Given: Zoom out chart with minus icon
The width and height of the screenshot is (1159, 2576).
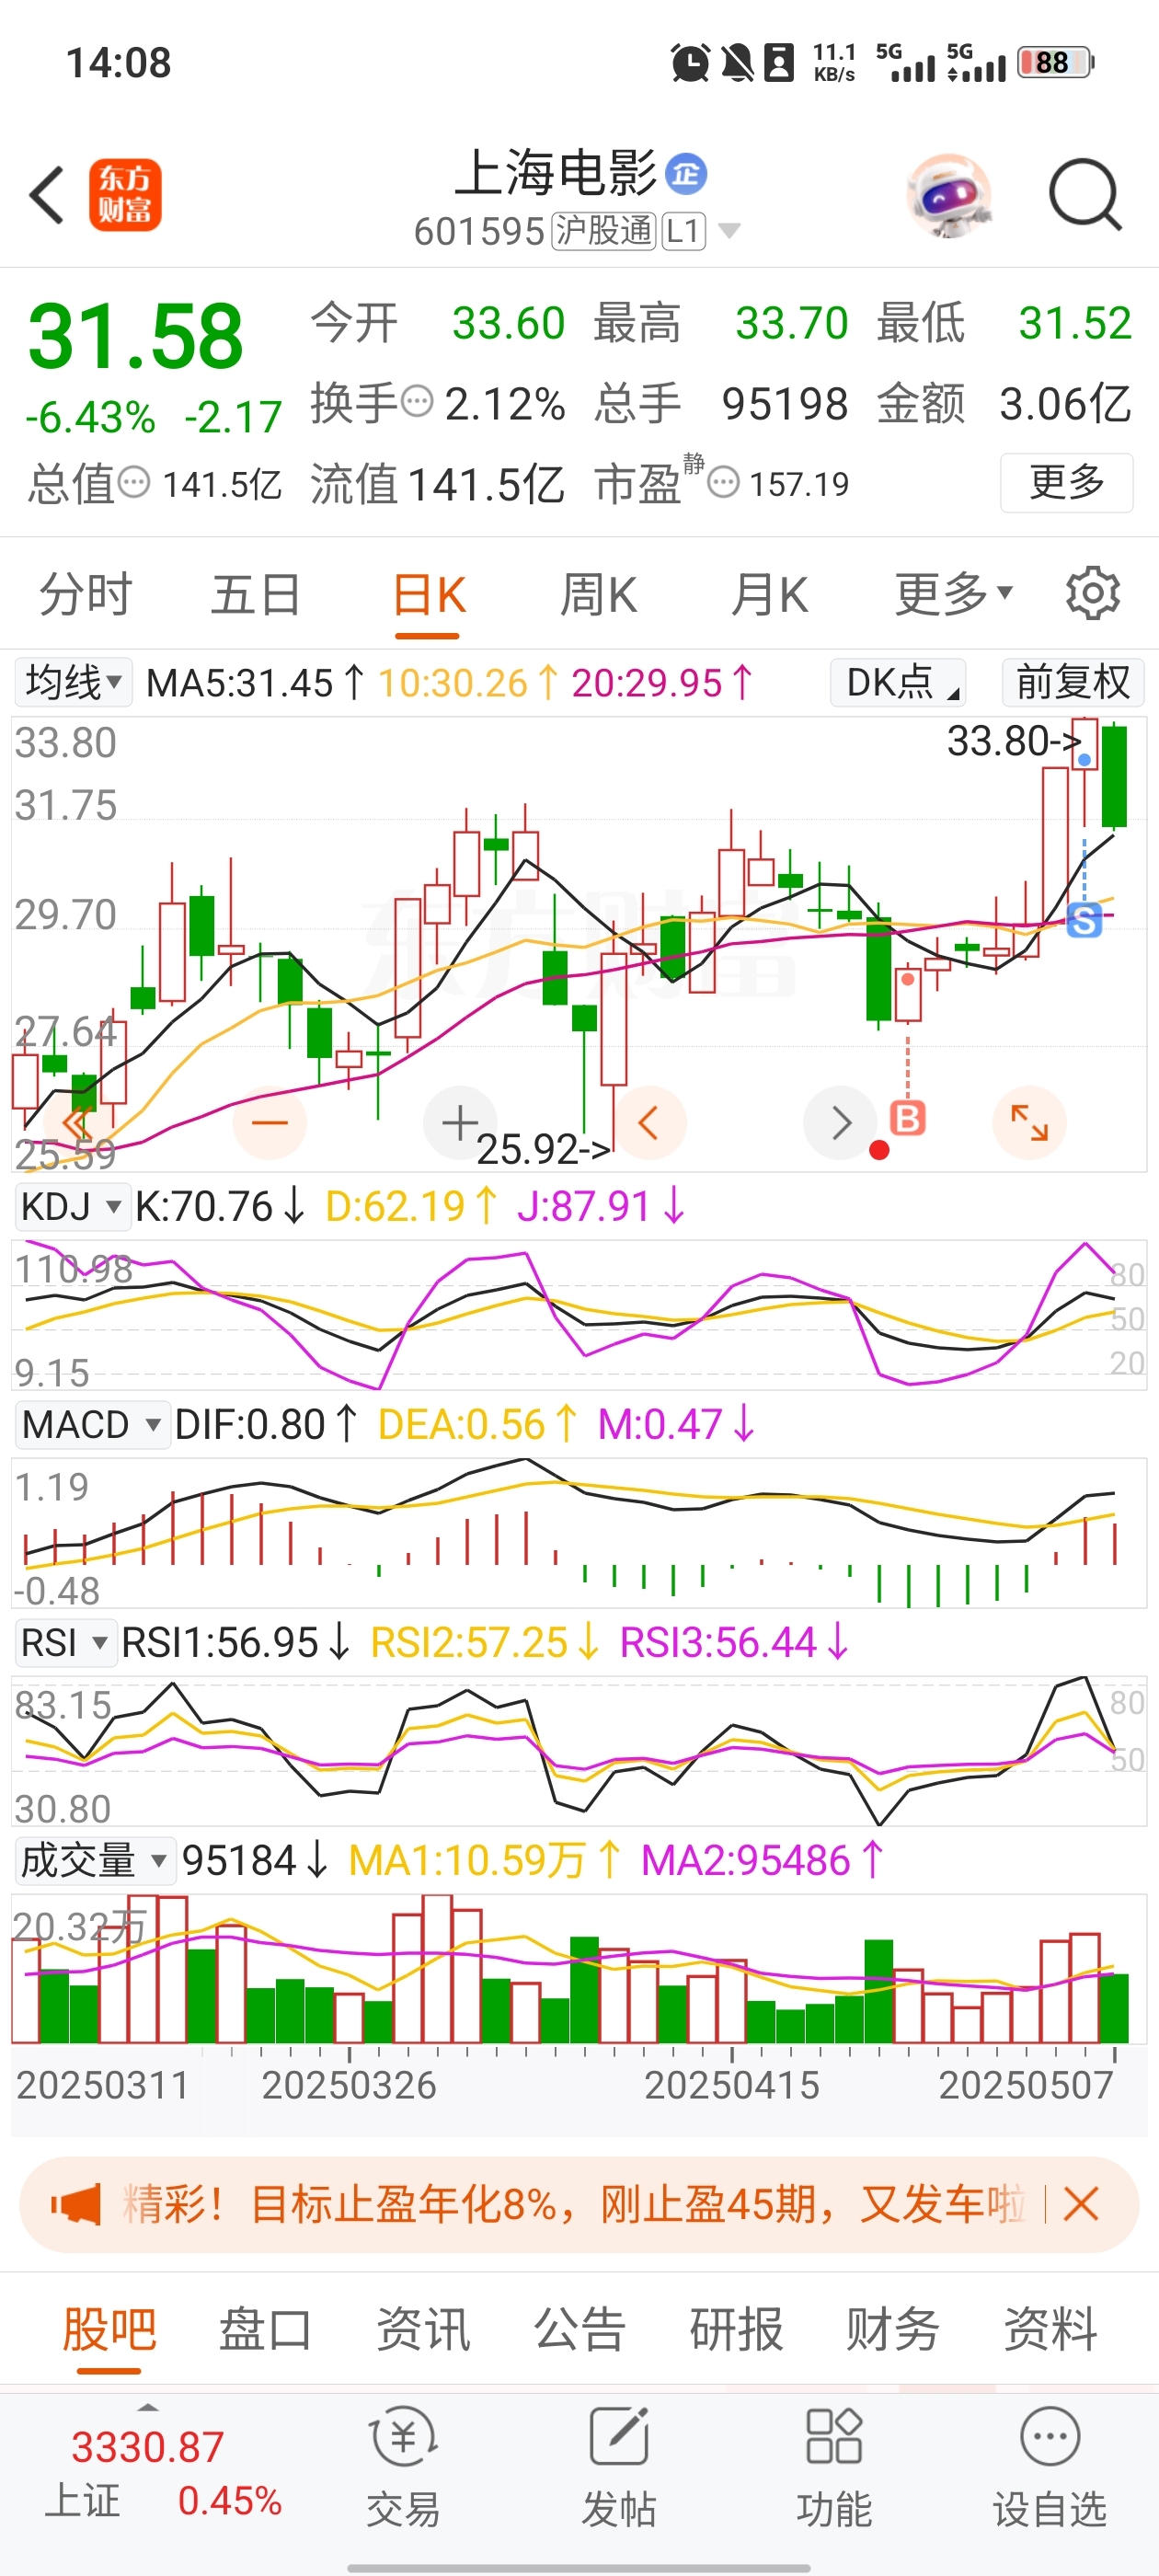Looking at the screenshot, I should [270, 1123].
